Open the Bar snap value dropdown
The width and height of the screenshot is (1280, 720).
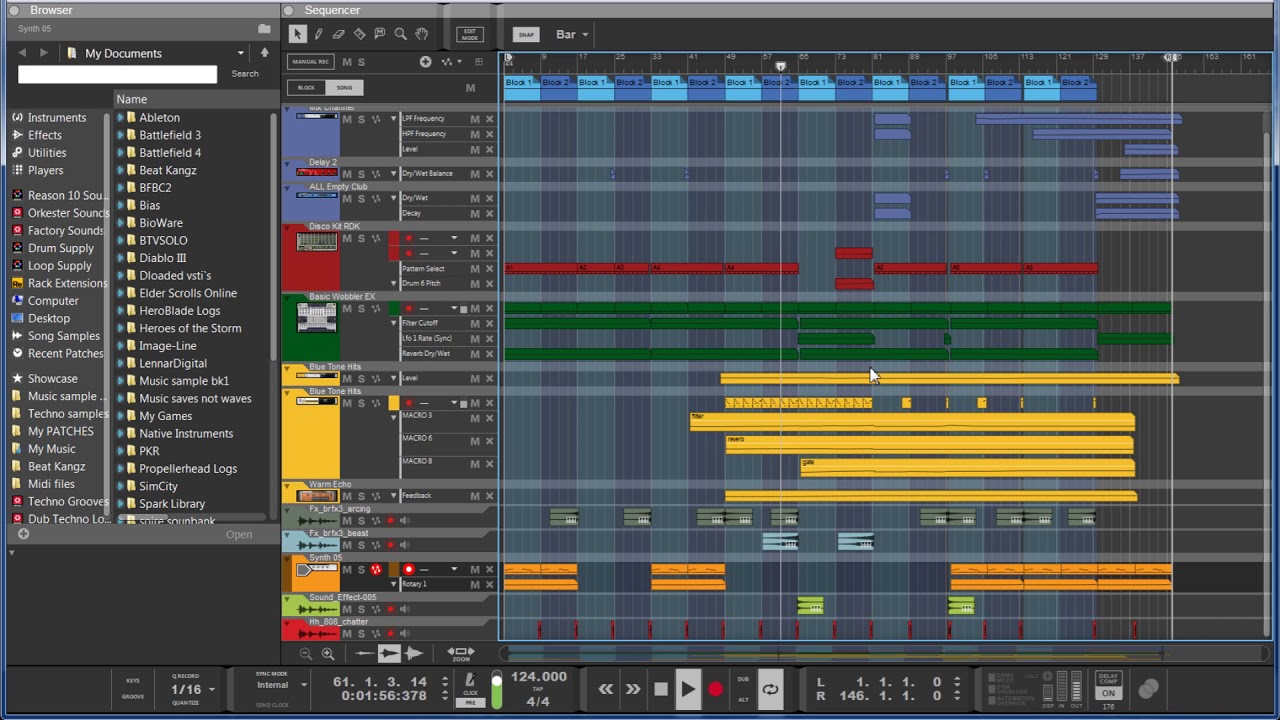[572, 34]
